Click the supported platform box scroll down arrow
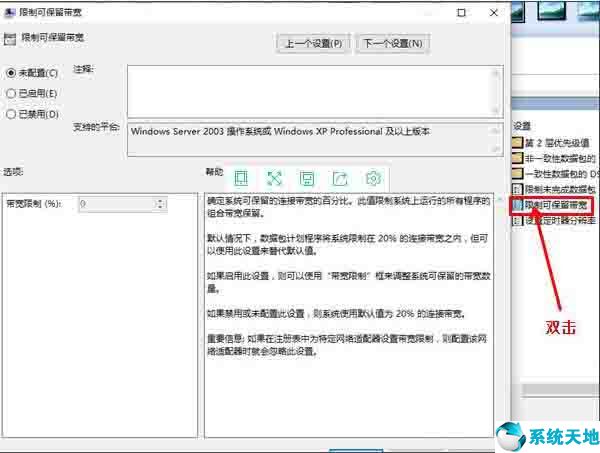Image resolution: width=600 pixels, height=453 pixels. tap(496, 149)
